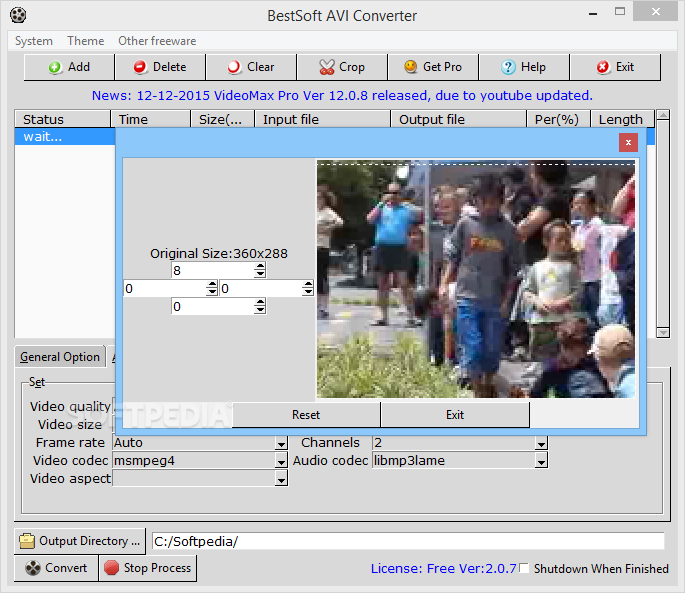The height and width of the screenshot is (593, 685).
Task: Maximize the BestSoft AVI Converter window
Action: click(x=619, y=12)
